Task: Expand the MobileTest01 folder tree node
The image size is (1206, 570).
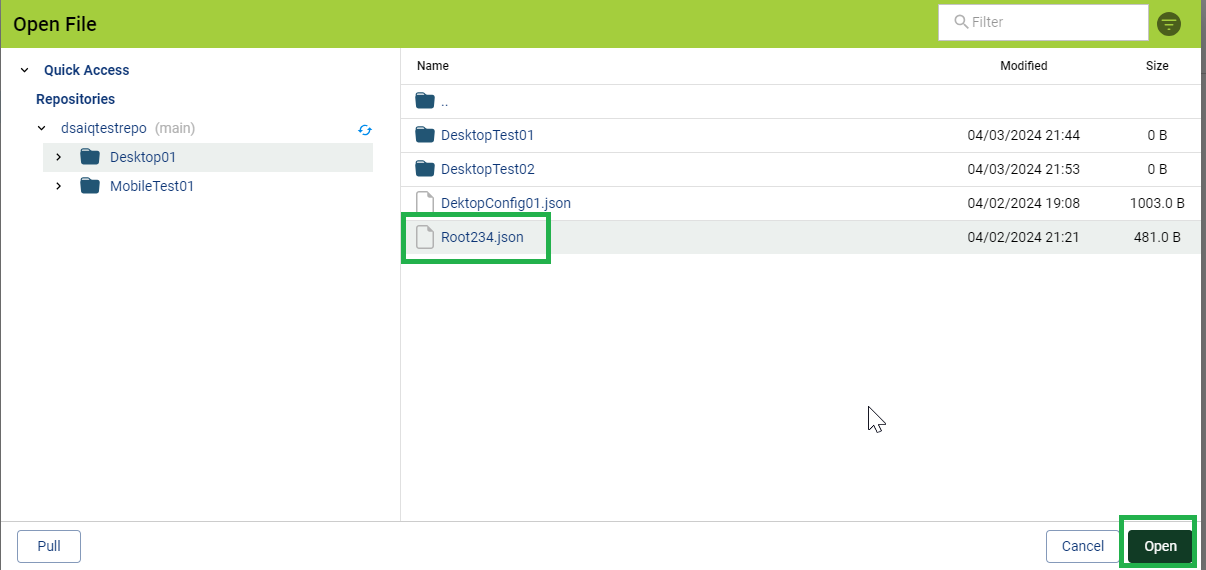Action: (59, 186)
